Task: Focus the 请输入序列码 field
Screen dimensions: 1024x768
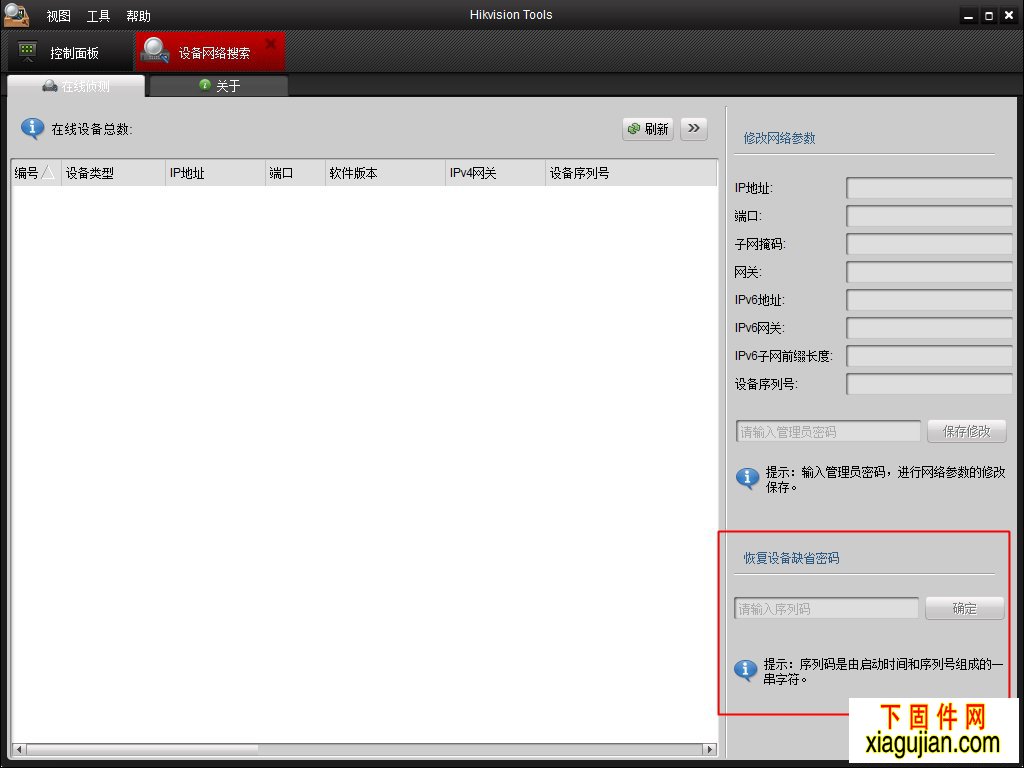Action: [x=826, y=609]
